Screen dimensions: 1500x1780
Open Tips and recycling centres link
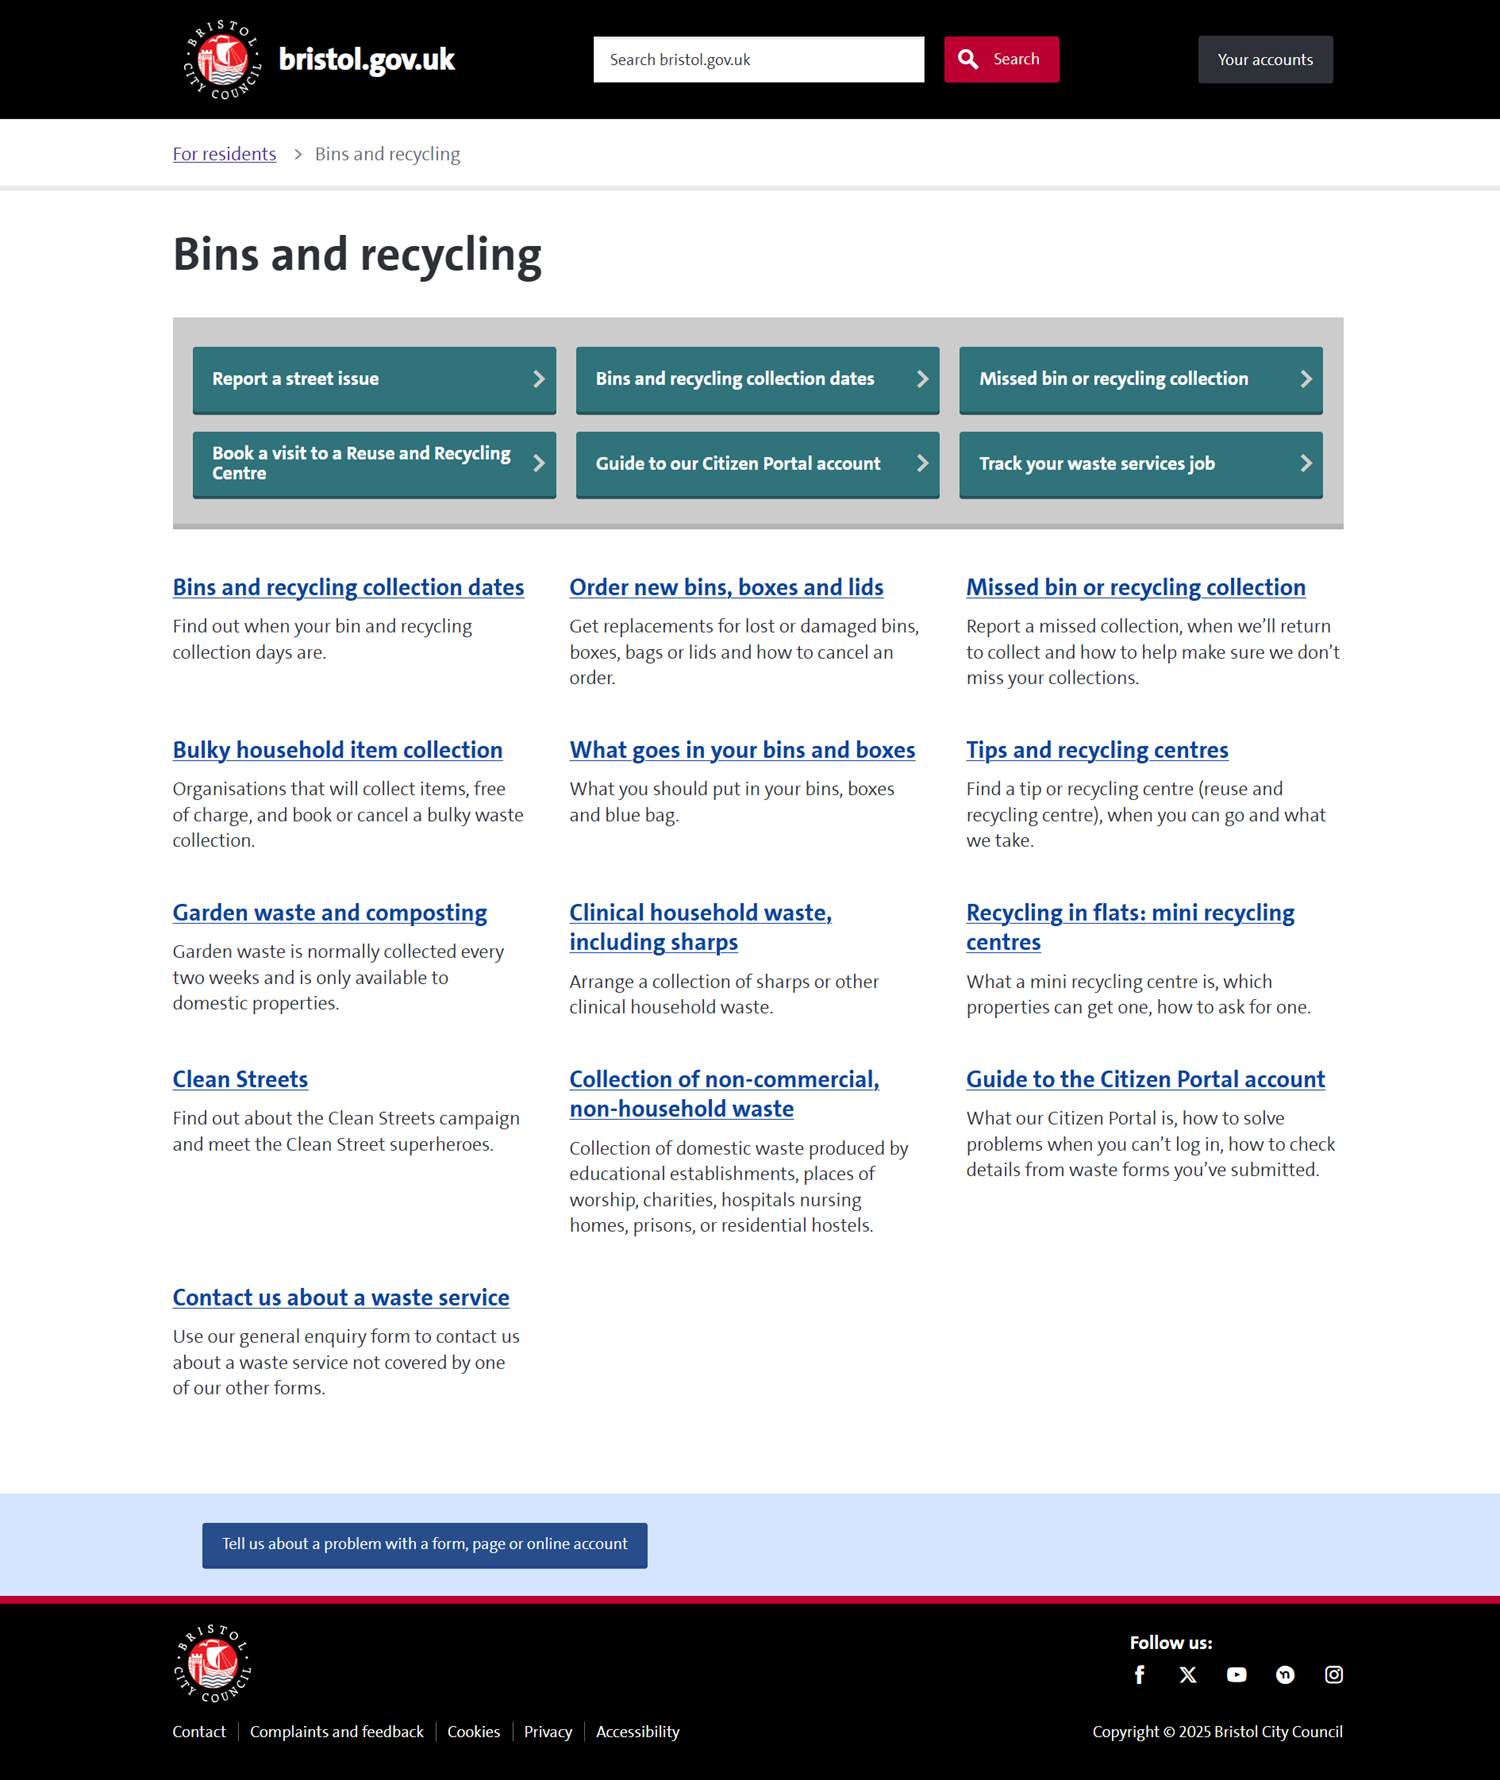tap(1096, 749)
